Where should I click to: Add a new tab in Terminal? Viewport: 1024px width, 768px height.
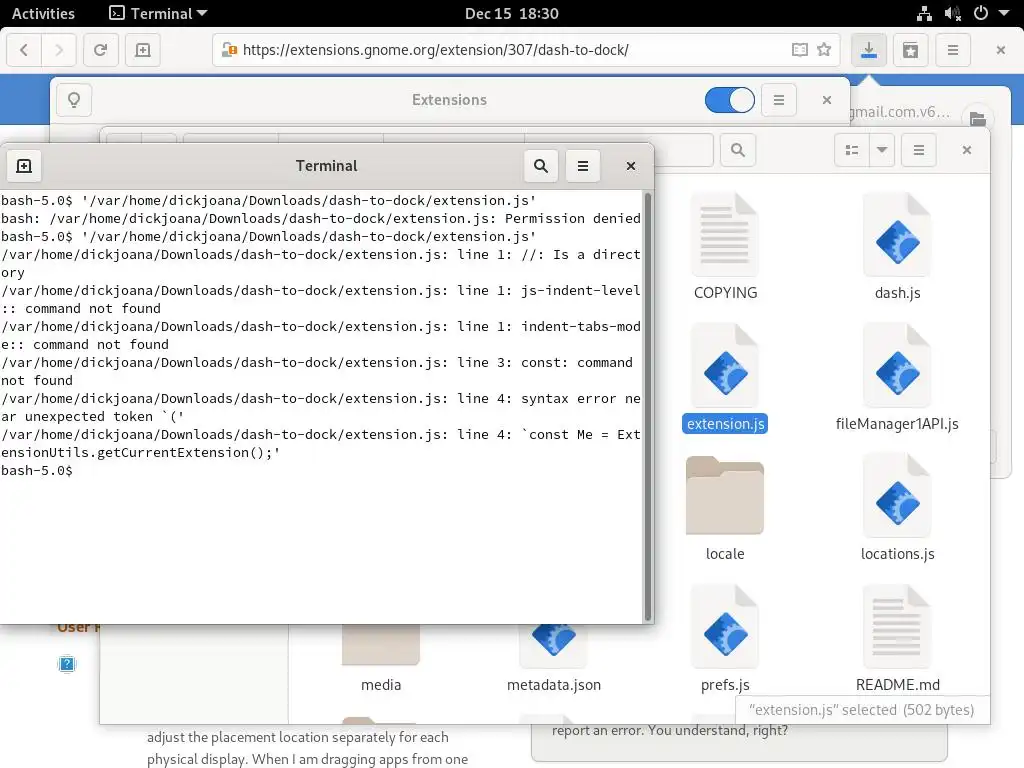coord(24,166)
